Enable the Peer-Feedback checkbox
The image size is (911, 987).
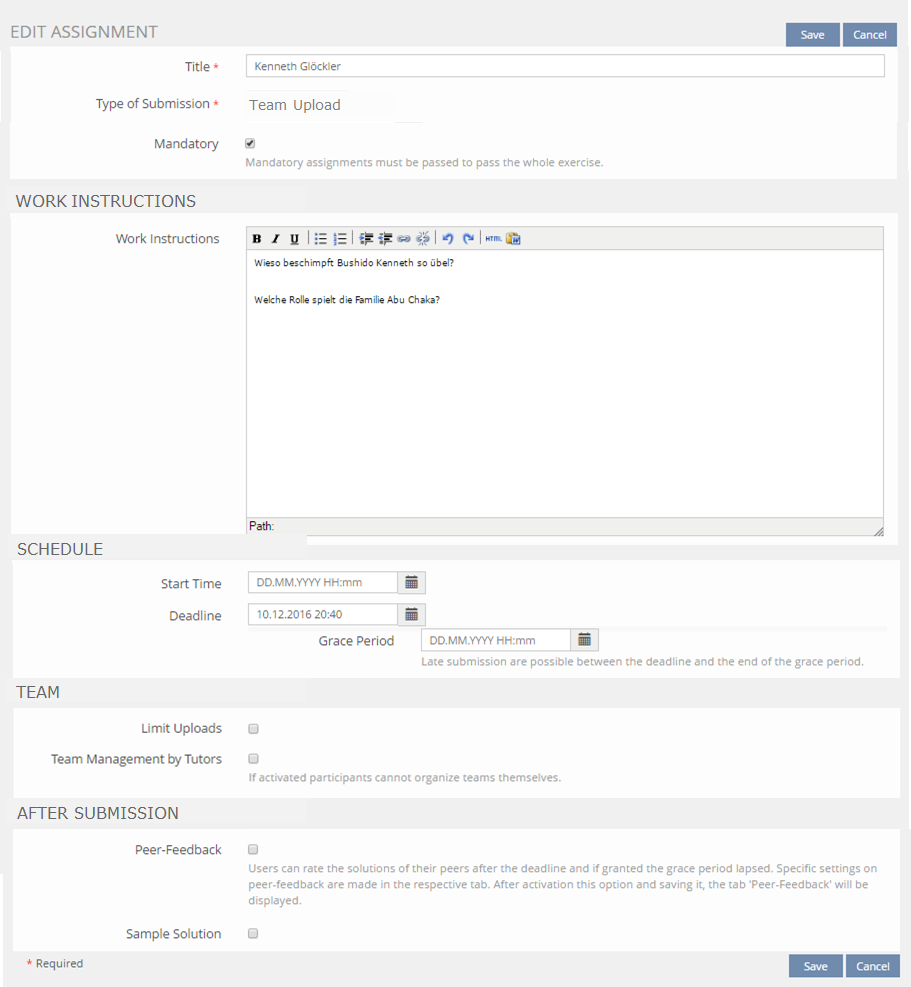(x=253, y=850)
